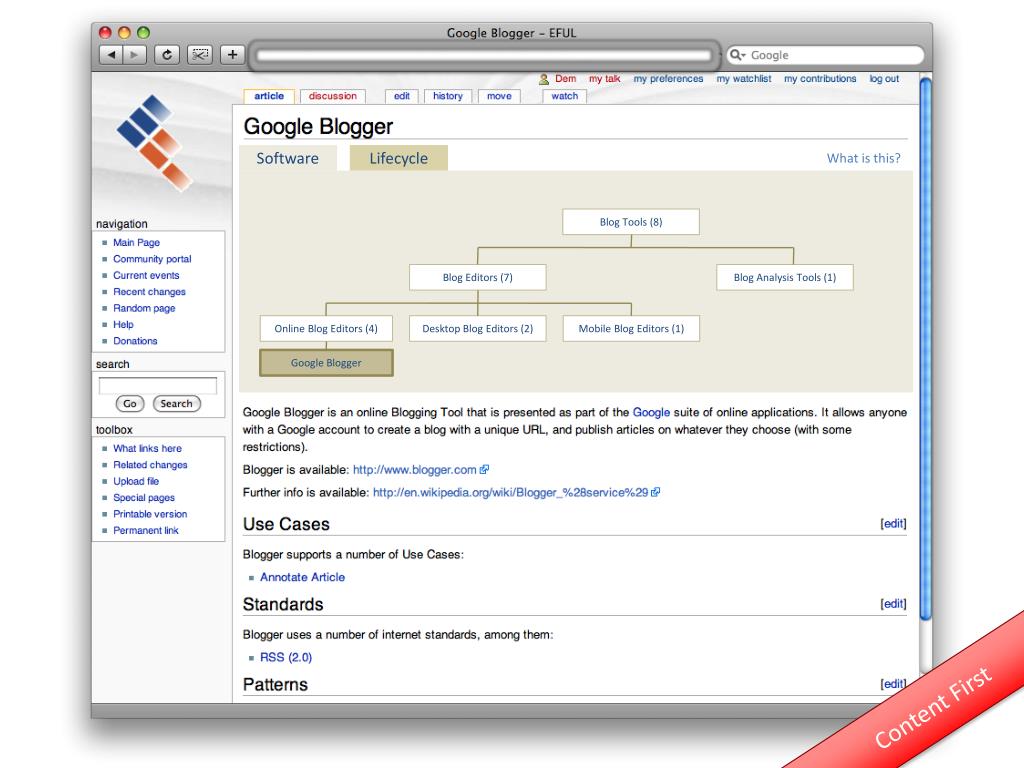Click the Blog Tools (8) node

(x=631, y=222)
